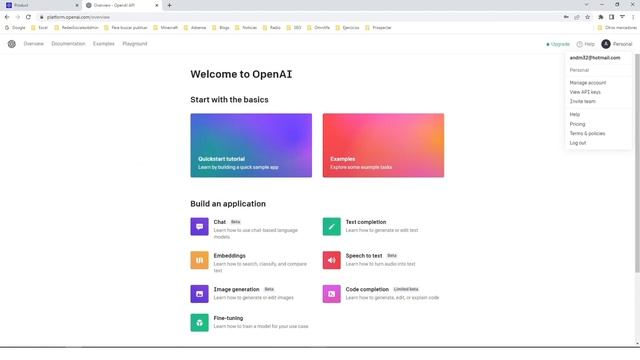
Task: Go back with browser back arrow
Action: (7, 17)
